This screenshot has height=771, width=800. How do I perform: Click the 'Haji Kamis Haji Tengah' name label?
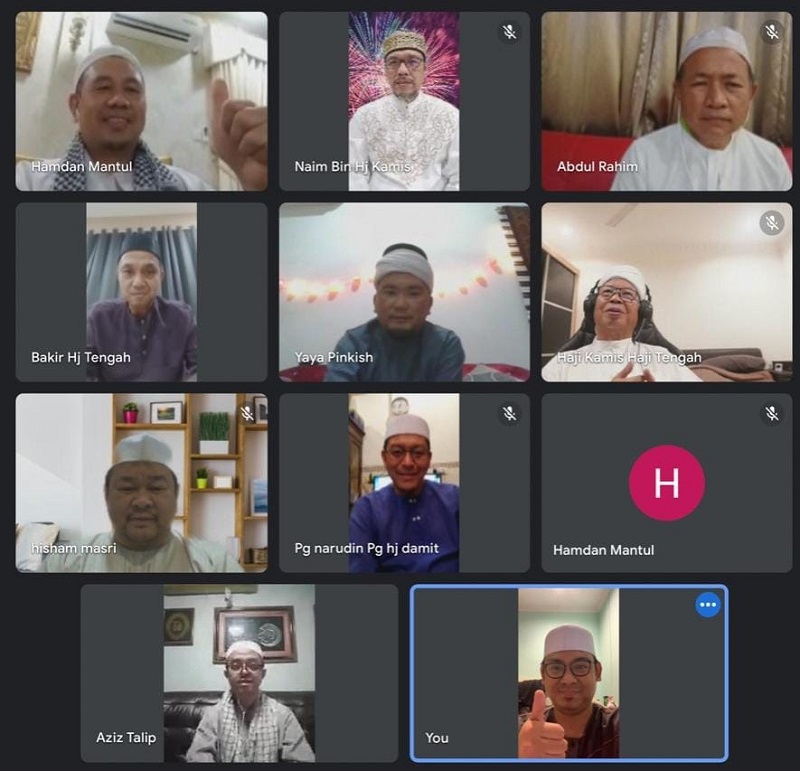tap(629, 357)
